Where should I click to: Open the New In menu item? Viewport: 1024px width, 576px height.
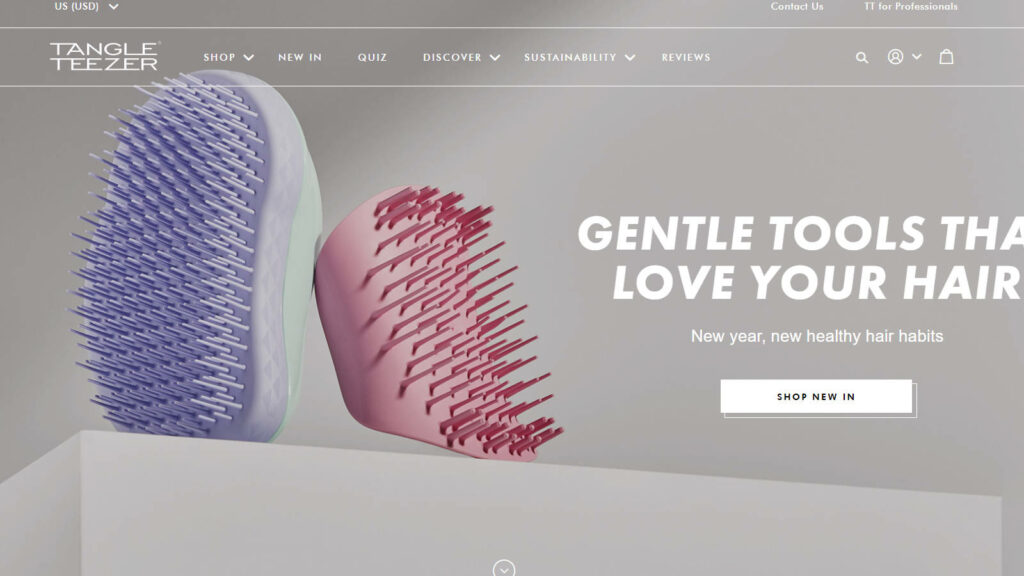300,57
